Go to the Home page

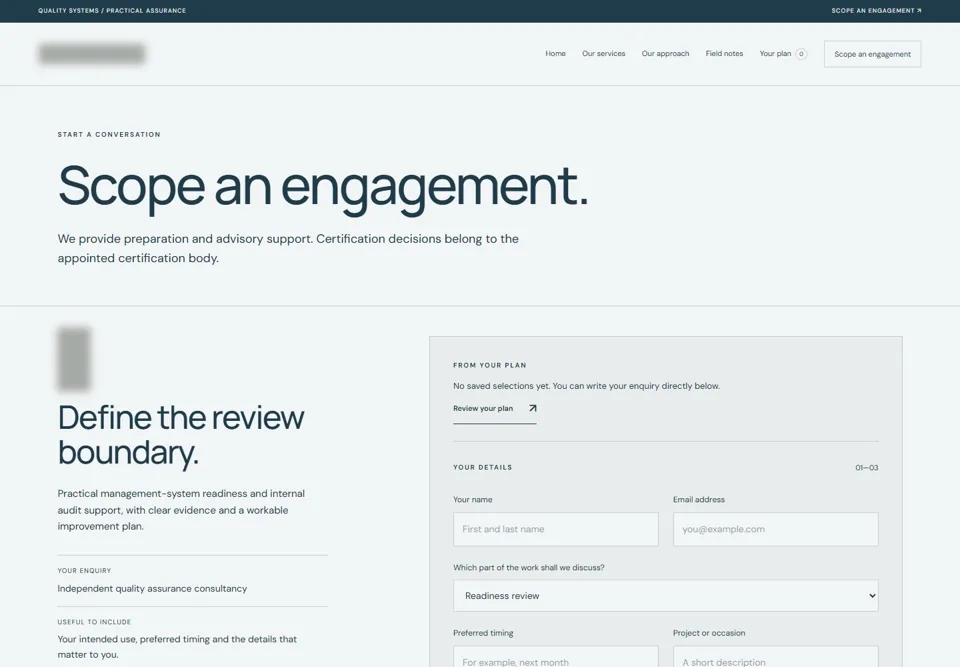click(x=555, y=54)
